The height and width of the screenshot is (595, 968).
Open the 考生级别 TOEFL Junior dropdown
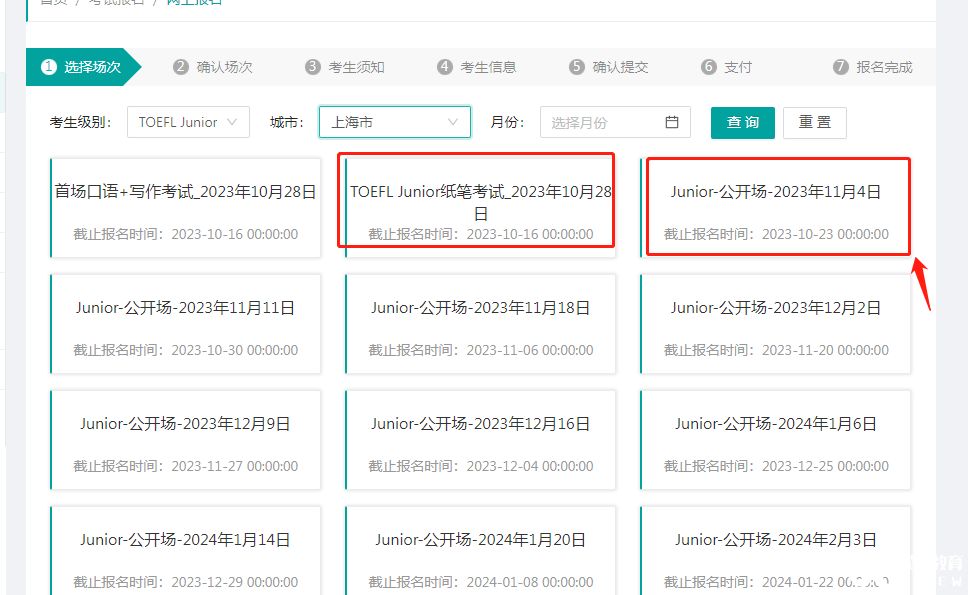(x=188, y=122)
